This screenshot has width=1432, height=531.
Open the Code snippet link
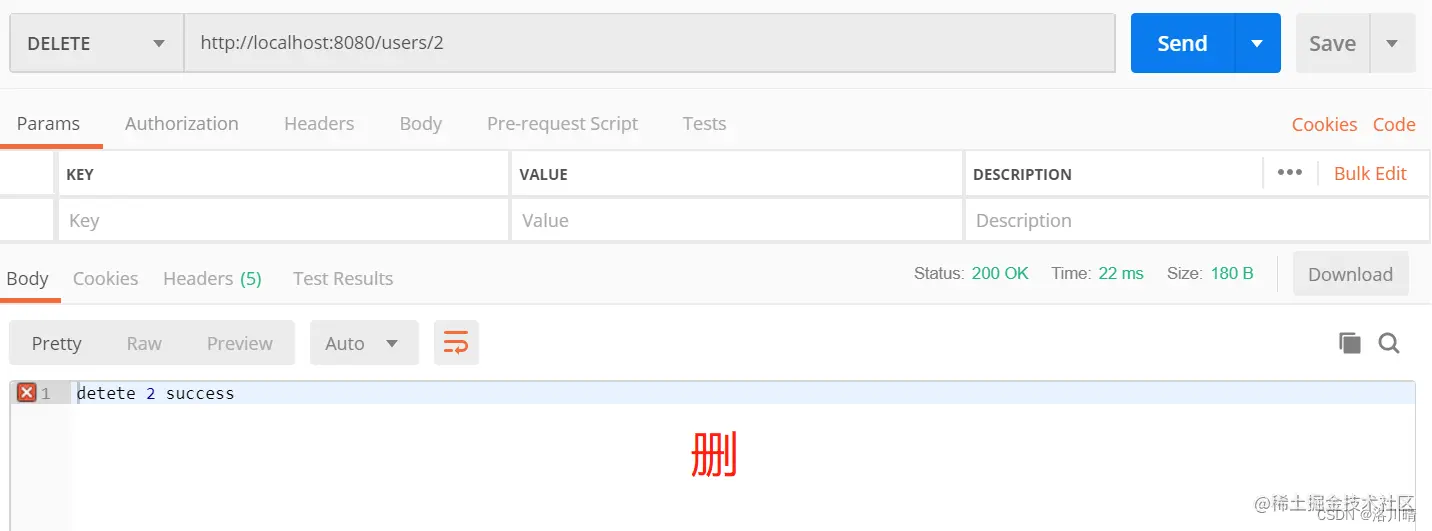[x=1394, y=125]
